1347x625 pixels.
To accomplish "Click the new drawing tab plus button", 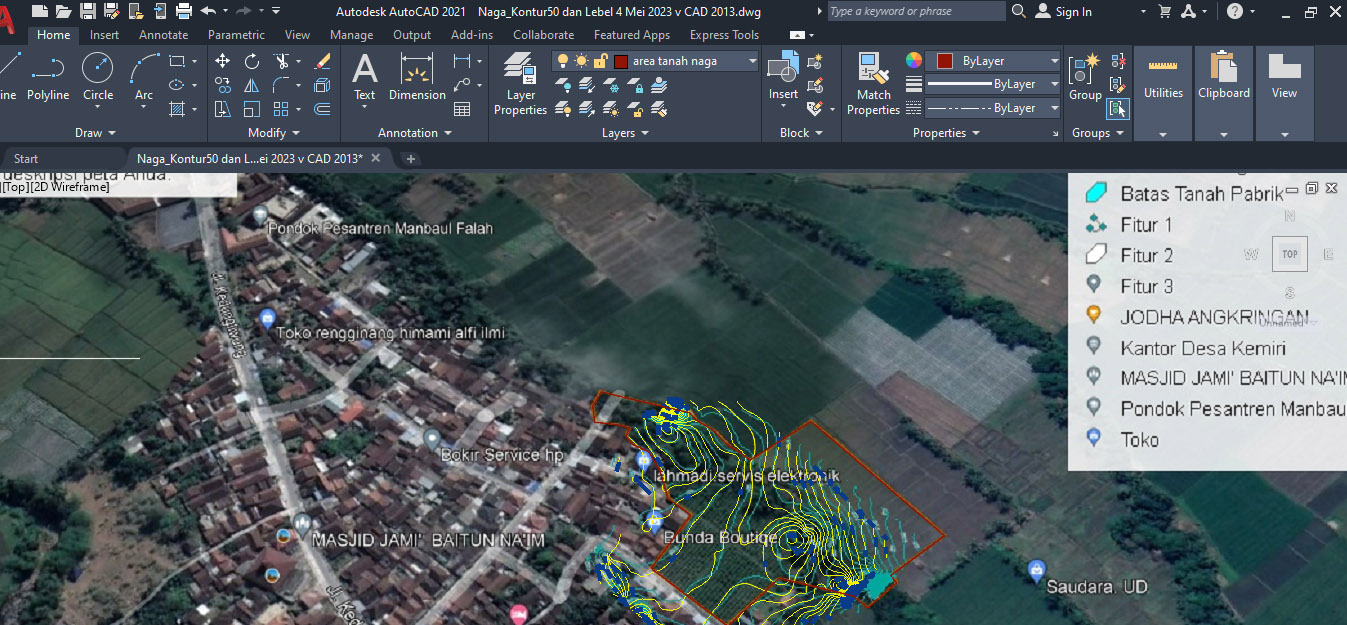I will pyautogui.click(x=411, y=159).
